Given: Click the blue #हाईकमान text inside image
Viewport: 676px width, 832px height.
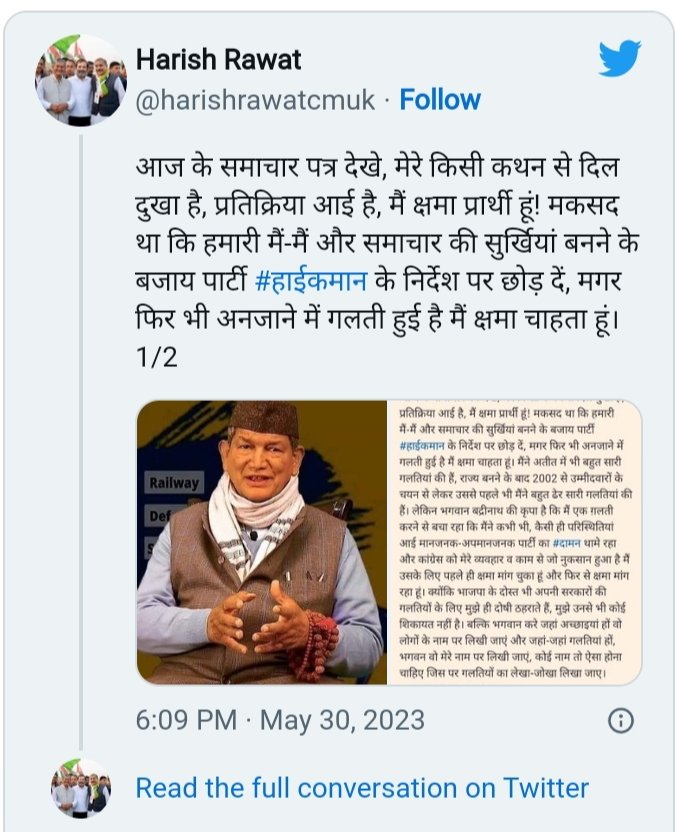Looking at the screenshot, I should tap(429, 446).
